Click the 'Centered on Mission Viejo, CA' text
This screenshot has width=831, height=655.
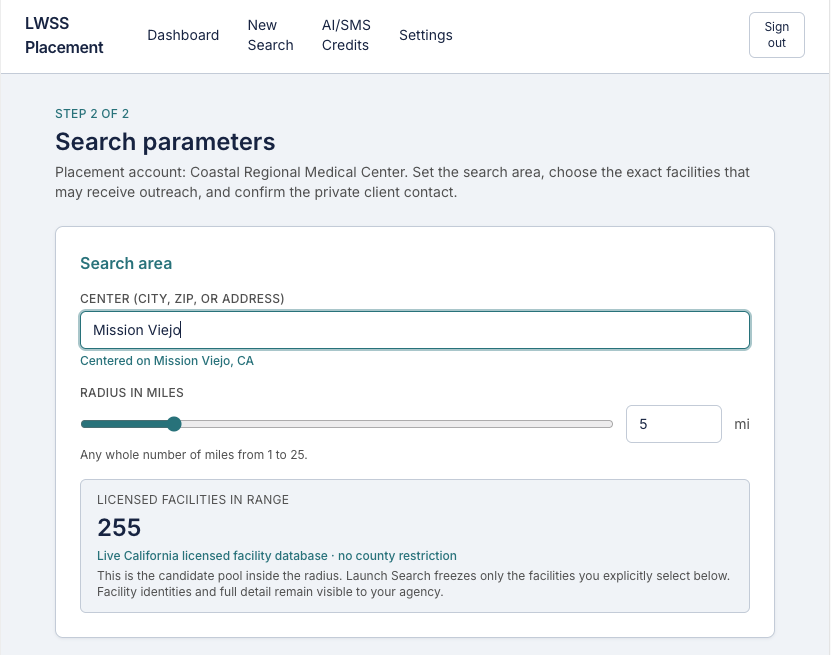(x=167, y=361)
